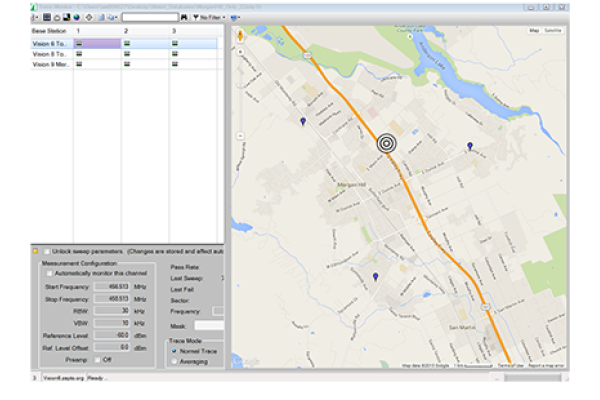Click the Mask input field
This screenshot has height=400, width=600.
pyautogui.click(x=209, y=326)
